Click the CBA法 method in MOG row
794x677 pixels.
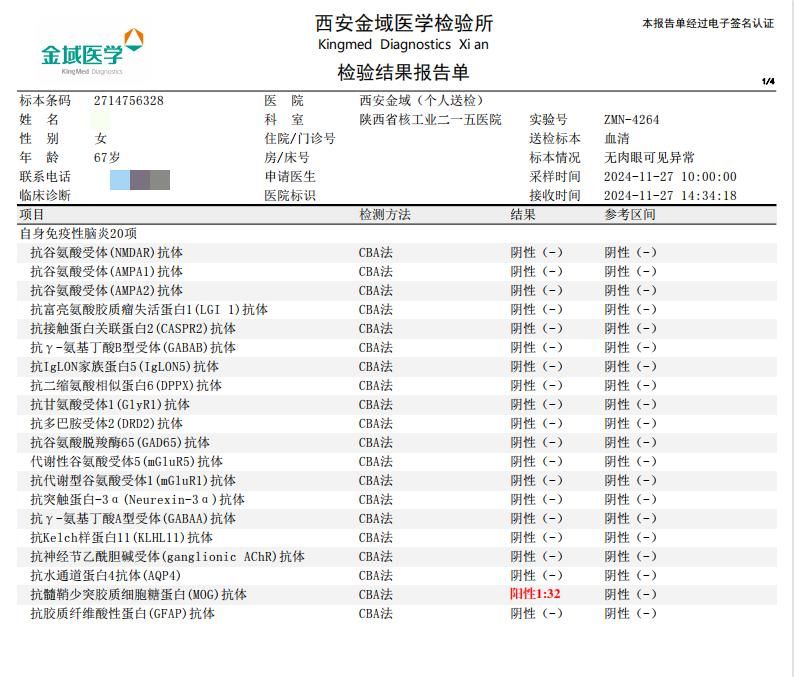coord(376,594)
